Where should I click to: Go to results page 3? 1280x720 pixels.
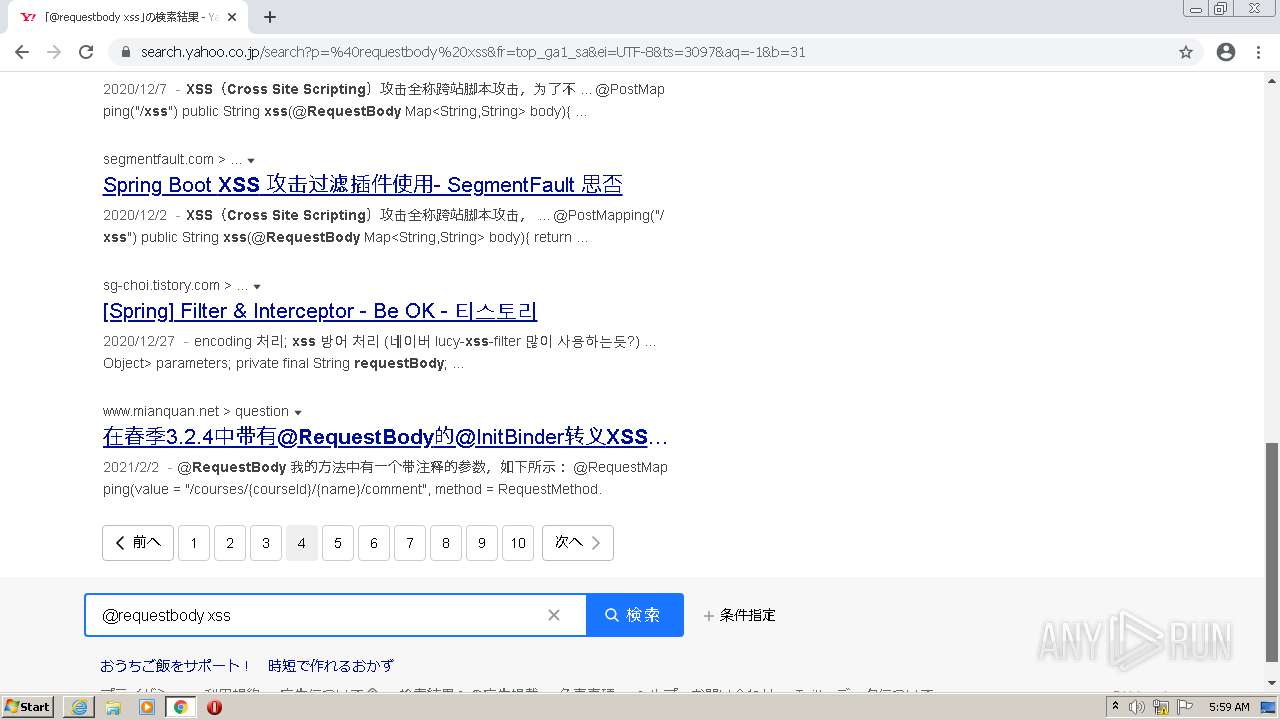(x=266, y=543)
